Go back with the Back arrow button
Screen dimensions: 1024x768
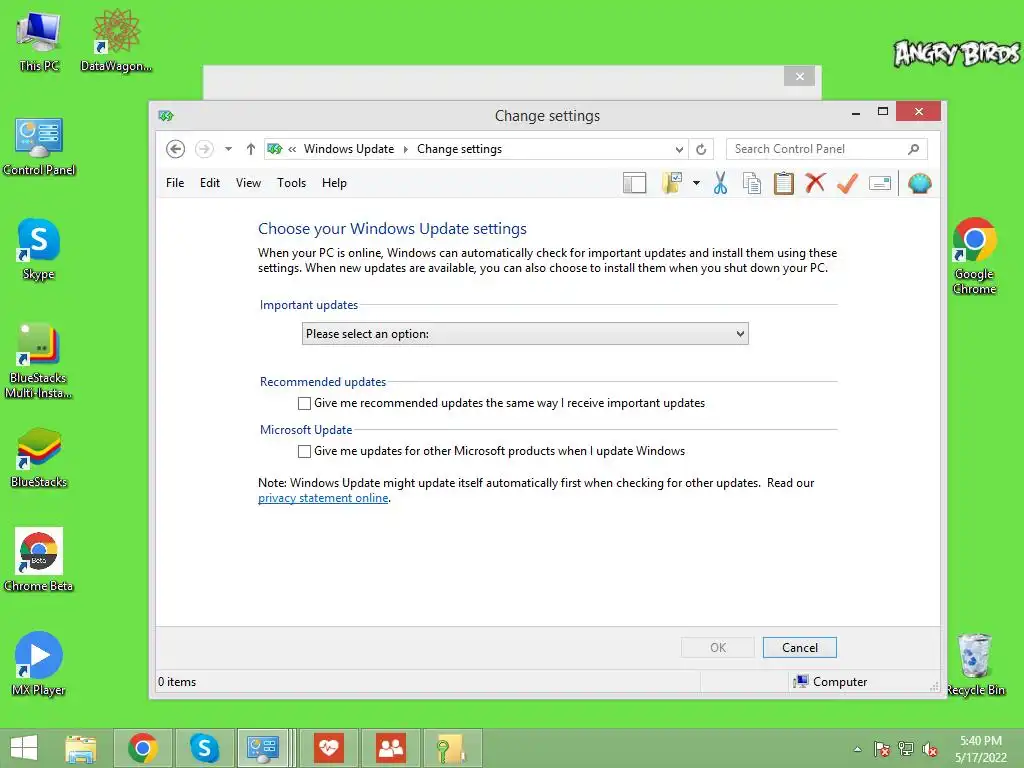point(175,150)
